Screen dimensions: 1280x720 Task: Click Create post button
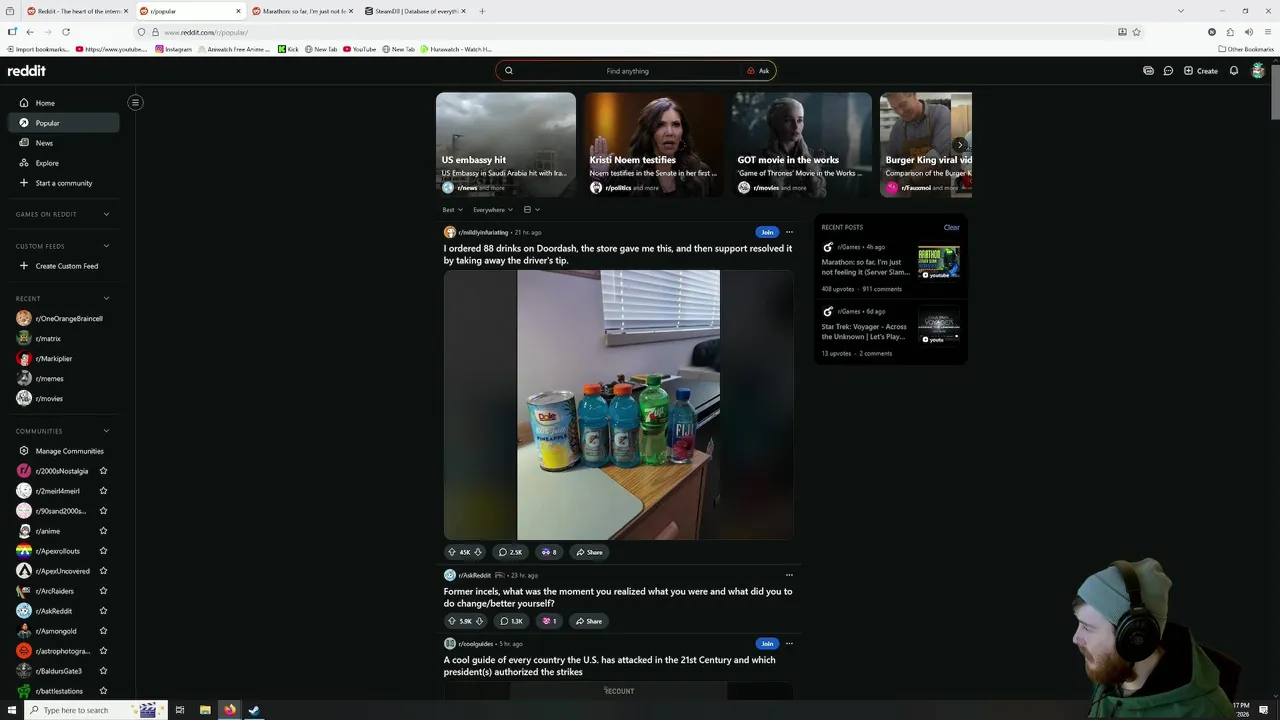pos(1201,71)
